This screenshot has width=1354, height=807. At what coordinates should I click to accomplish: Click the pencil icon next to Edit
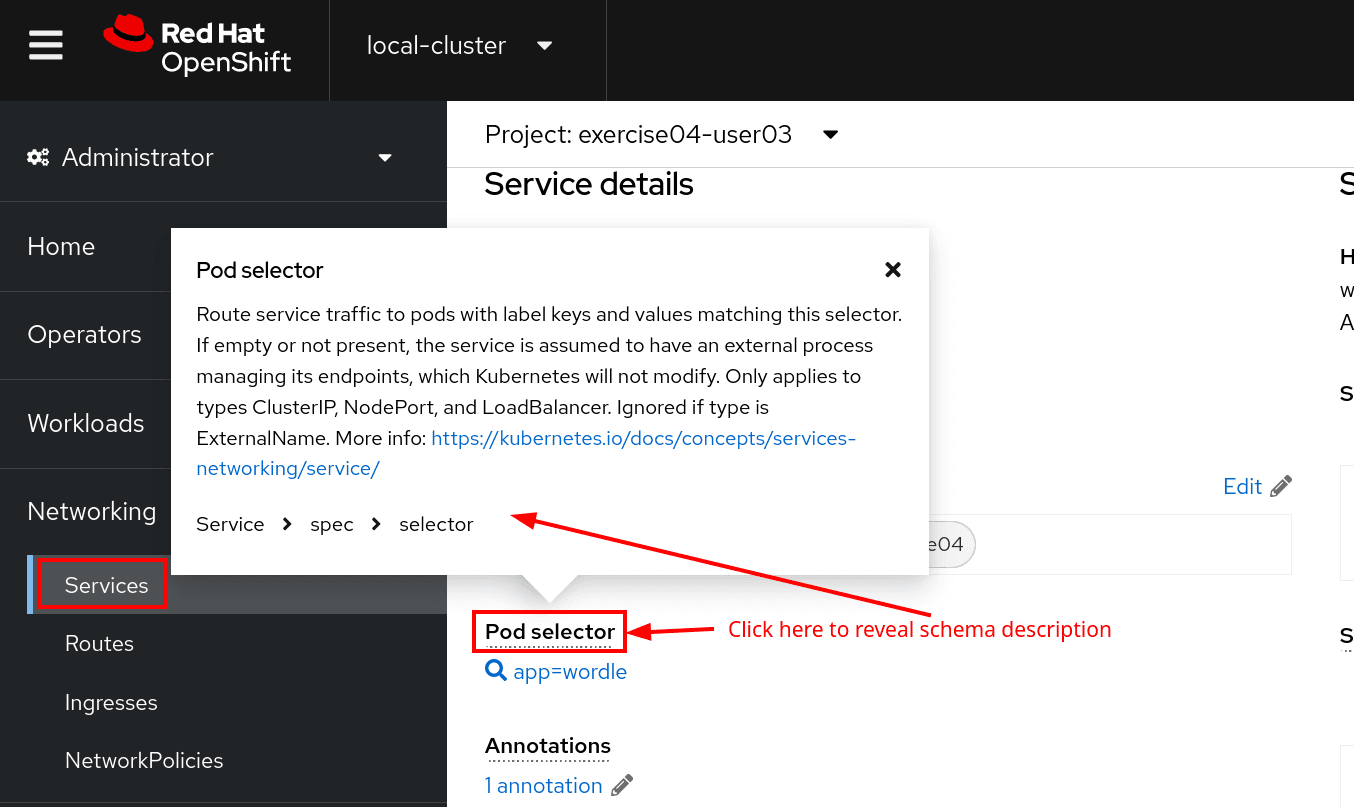point(1281,487)
